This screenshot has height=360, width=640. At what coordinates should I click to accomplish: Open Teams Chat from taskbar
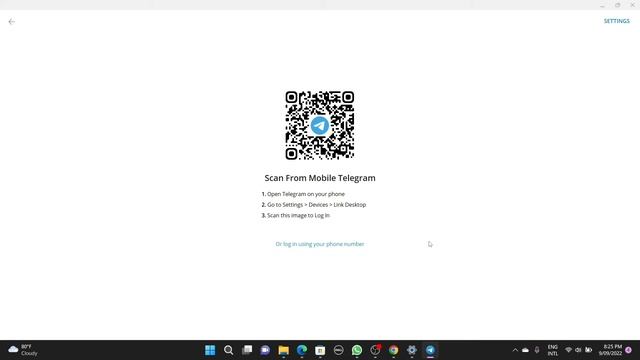point(265,350)
